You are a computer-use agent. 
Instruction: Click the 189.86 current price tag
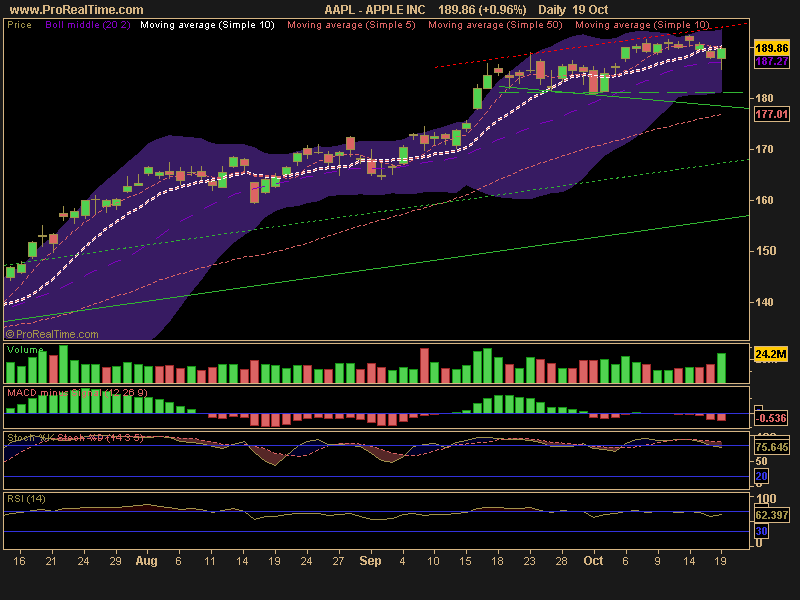click(771, 48)
